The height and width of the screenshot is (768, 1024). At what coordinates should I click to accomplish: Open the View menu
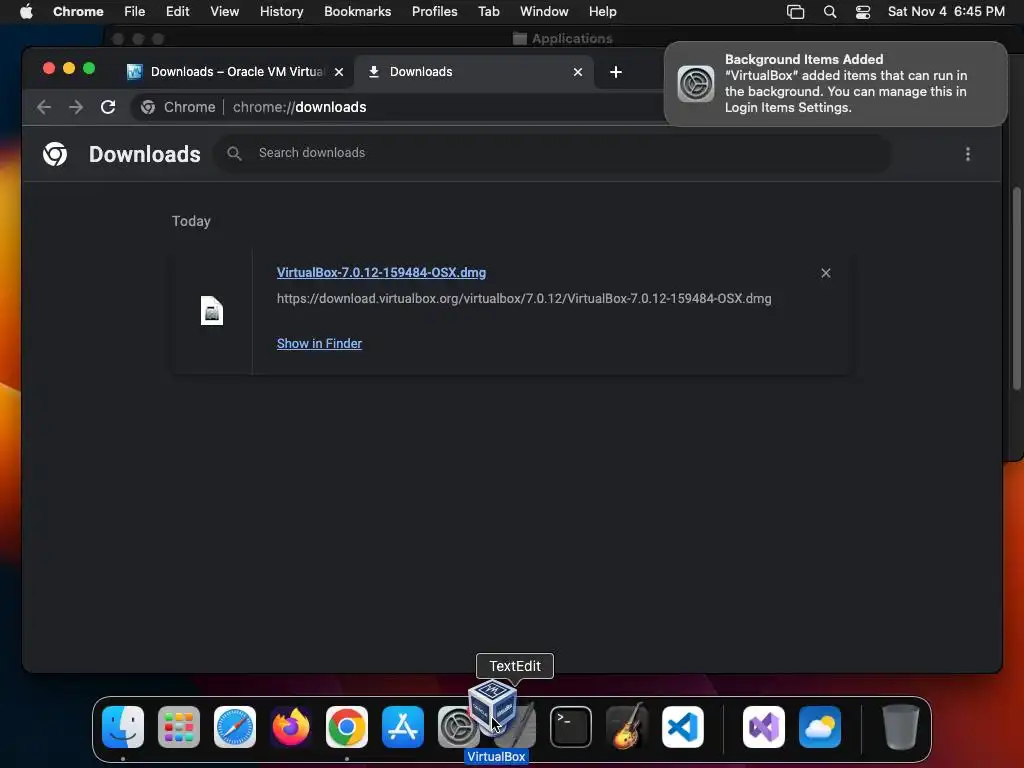(x=225, y=12)
